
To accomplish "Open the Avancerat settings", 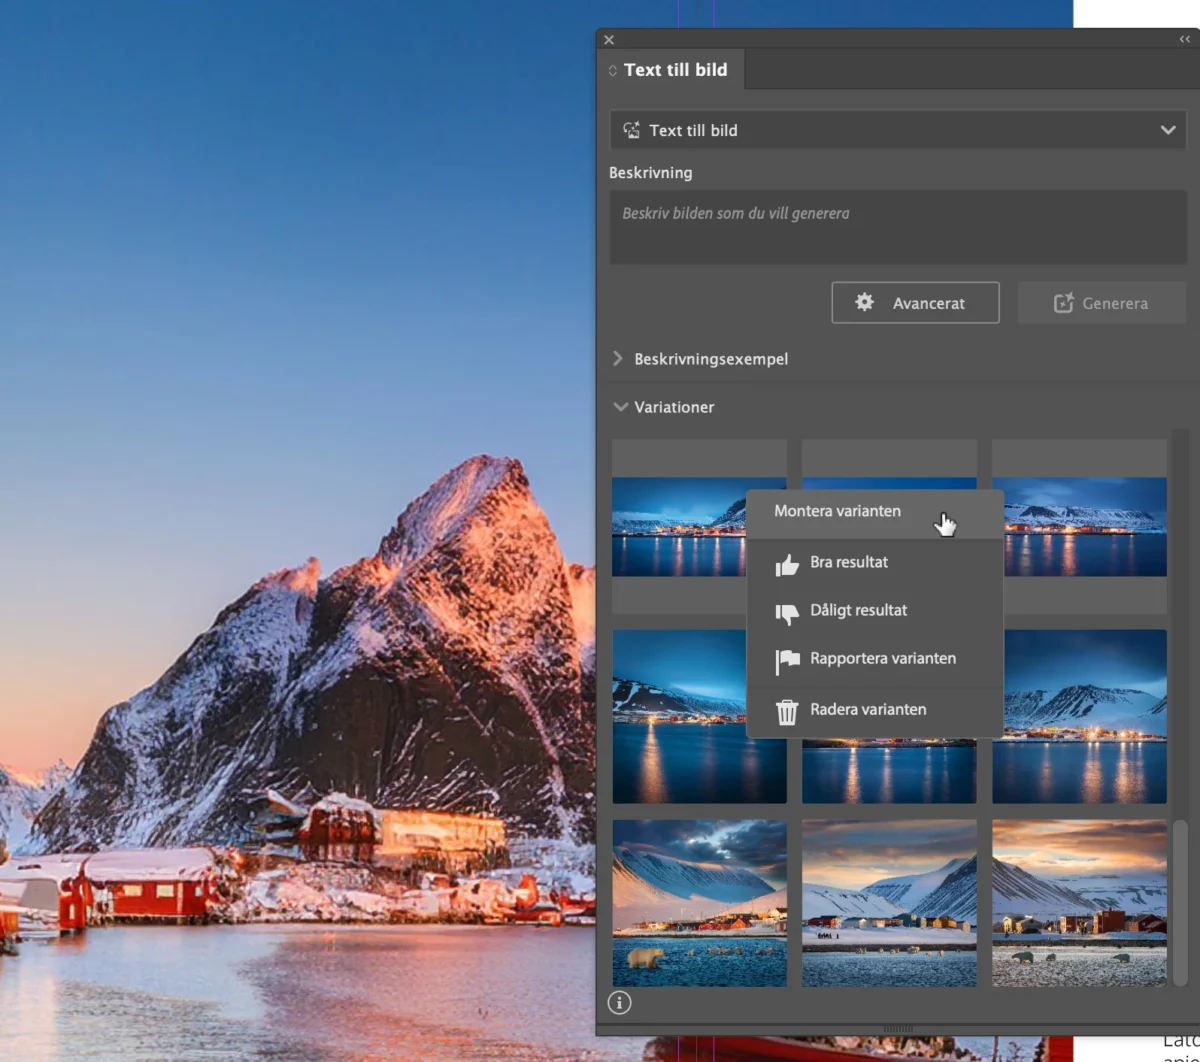I will point(915,303).
